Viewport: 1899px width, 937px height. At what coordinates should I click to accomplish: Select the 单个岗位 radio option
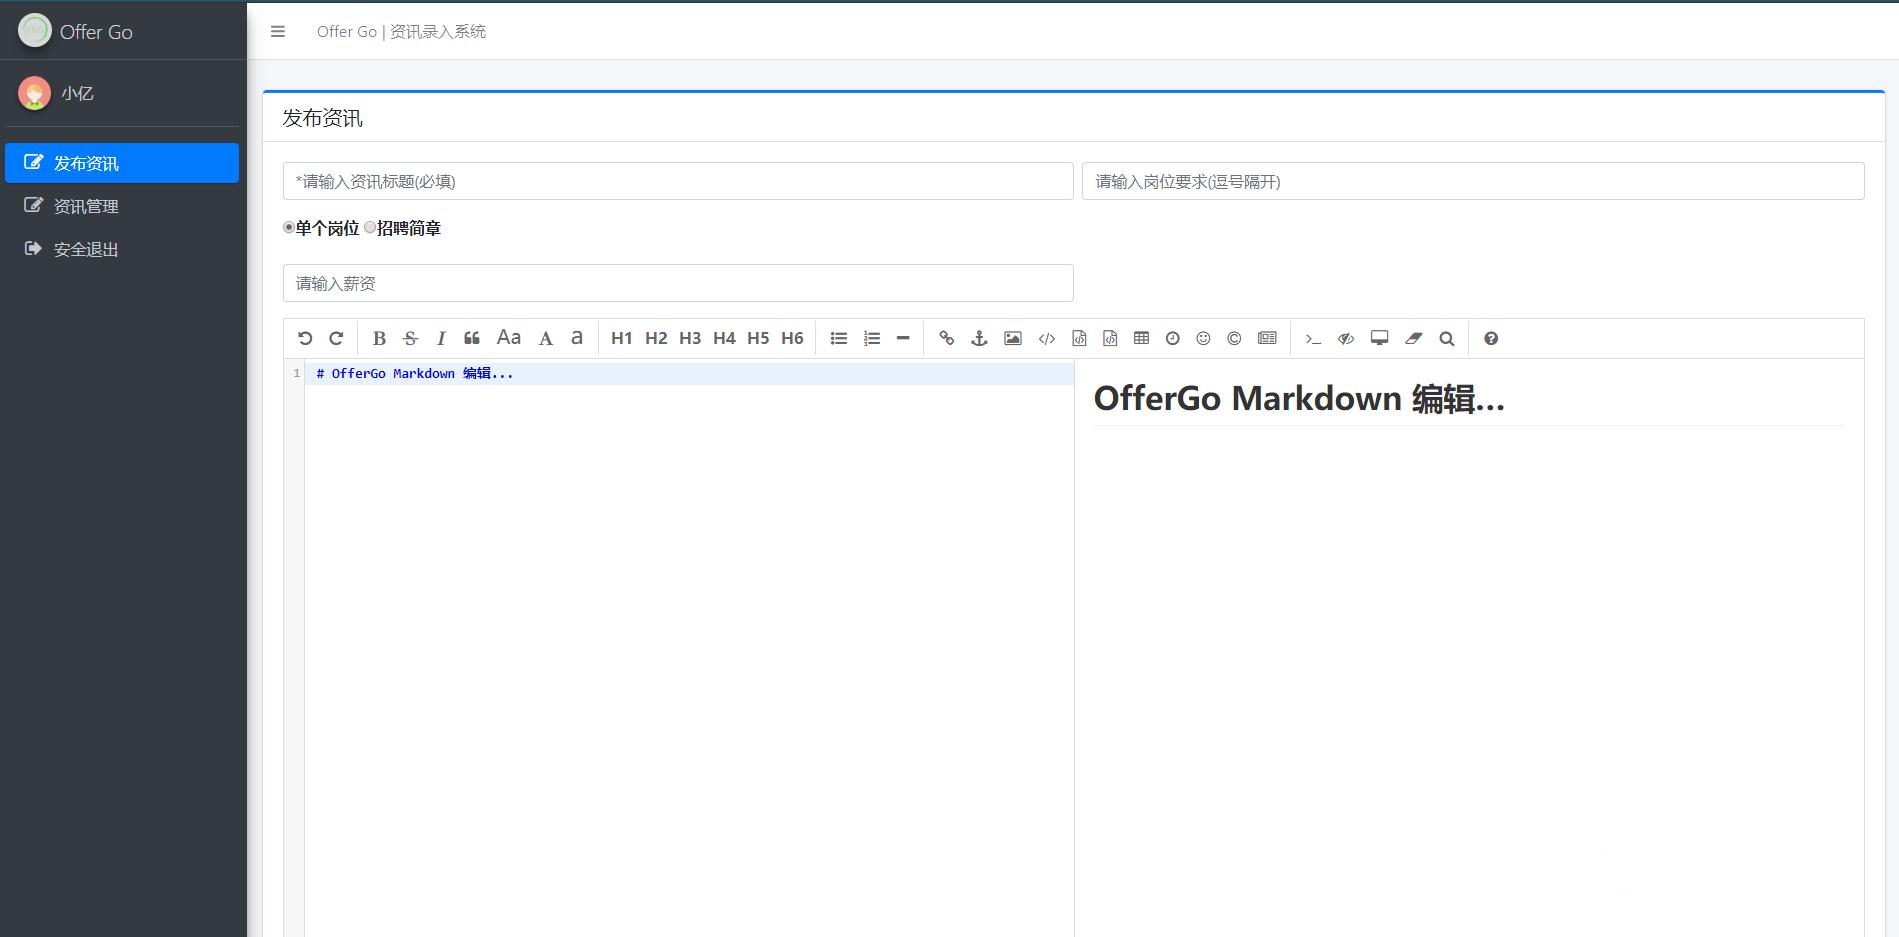point(289,228)
